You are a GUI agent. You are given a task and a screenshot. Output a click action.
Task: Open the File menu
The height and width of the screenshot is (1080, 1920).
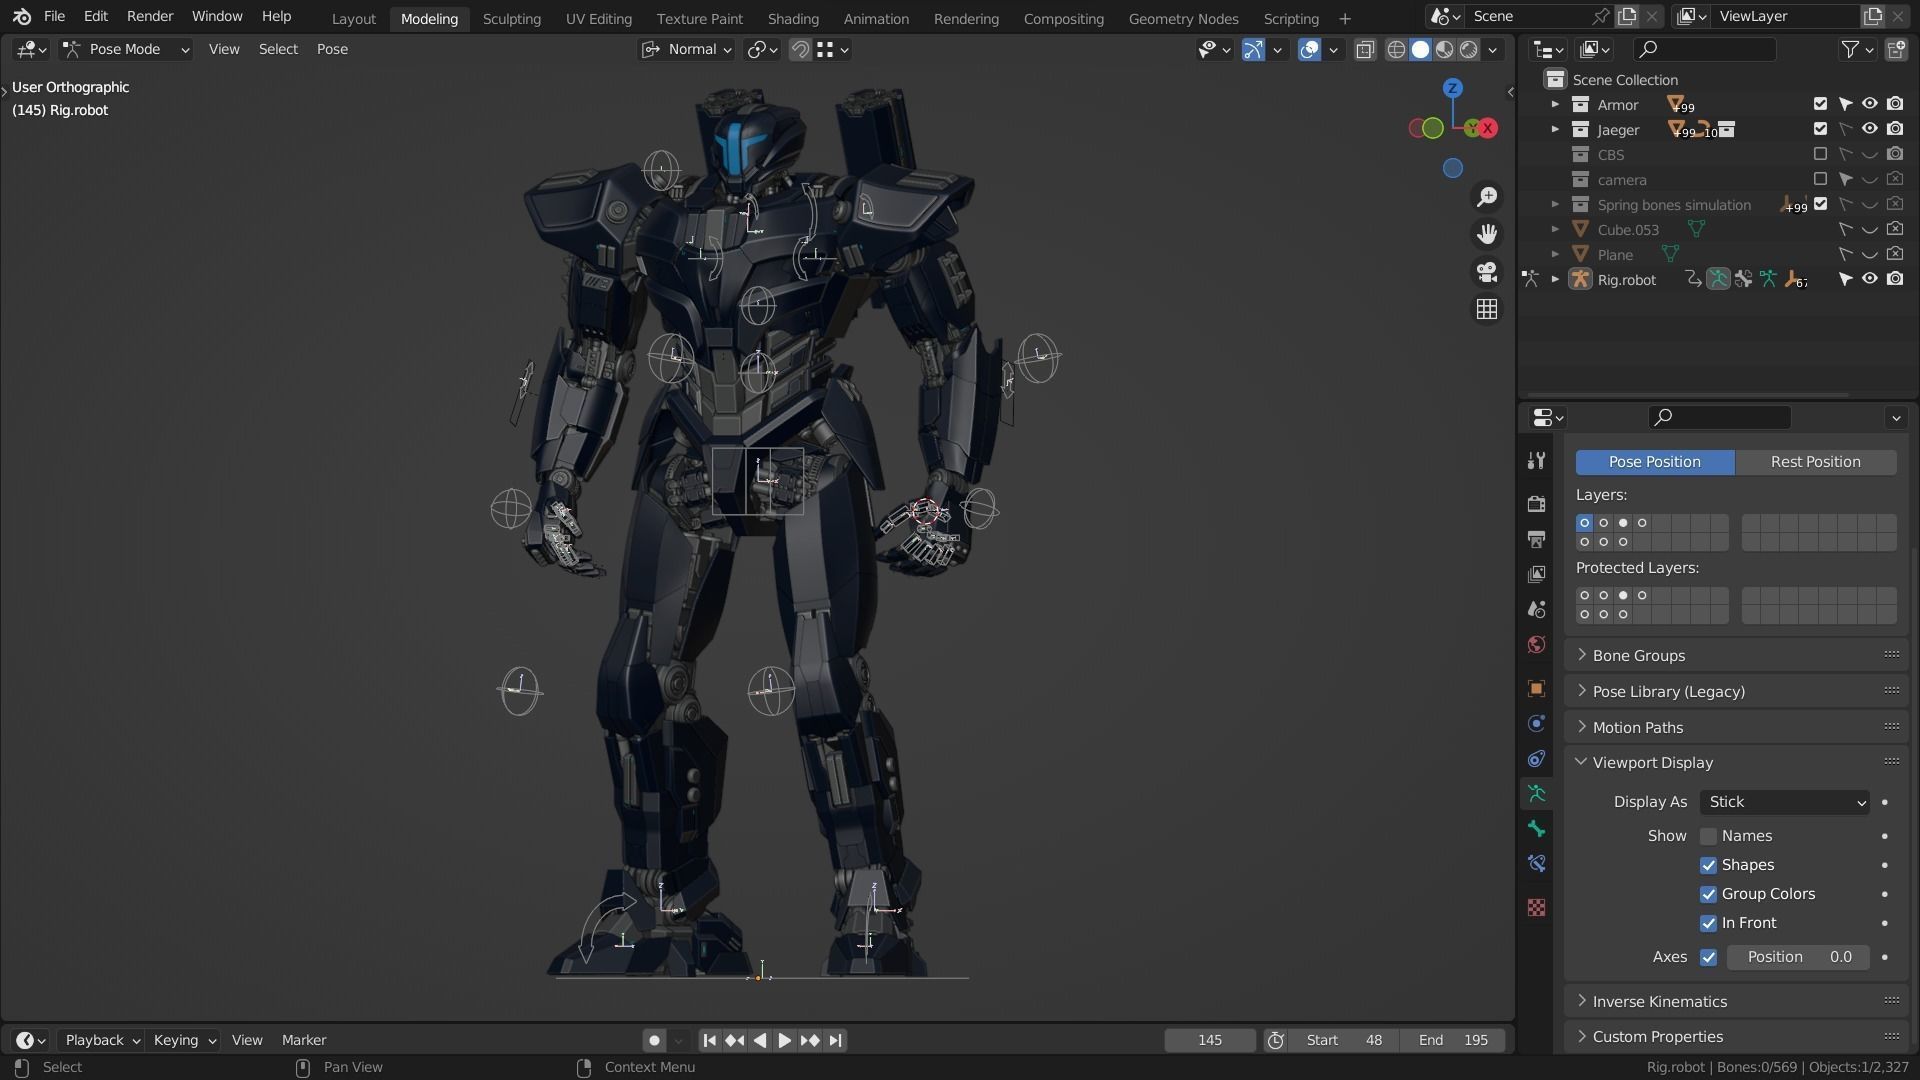[x=54, y=16]
